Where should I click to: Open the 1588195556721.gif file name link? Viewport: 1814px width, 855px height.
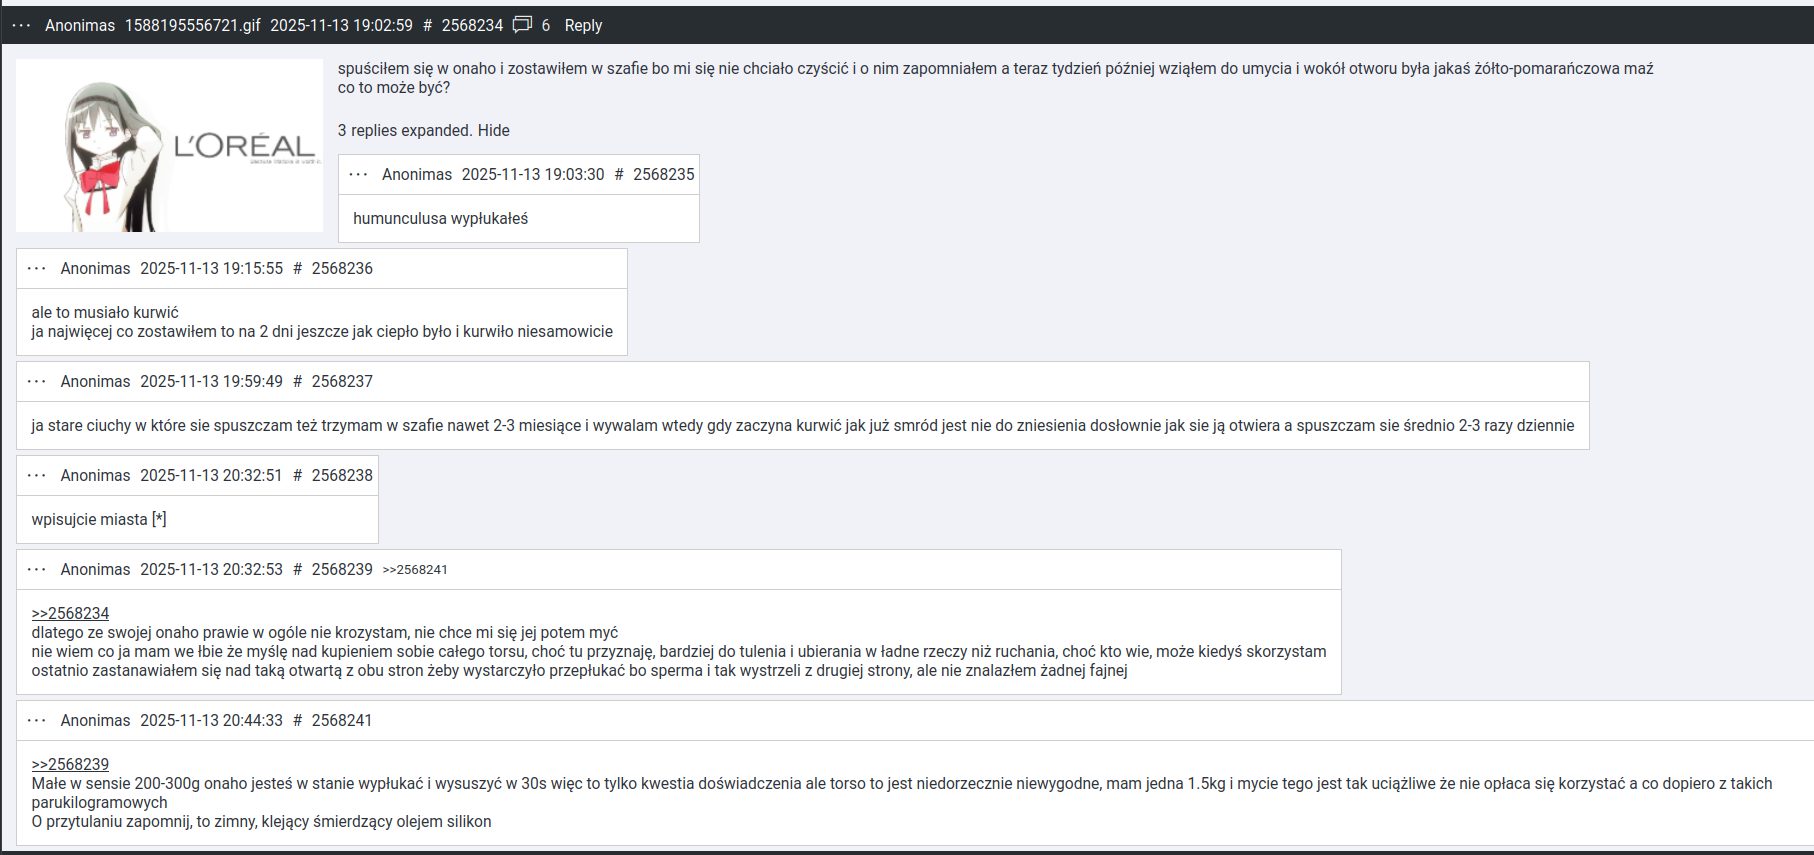tap(192, 25)
